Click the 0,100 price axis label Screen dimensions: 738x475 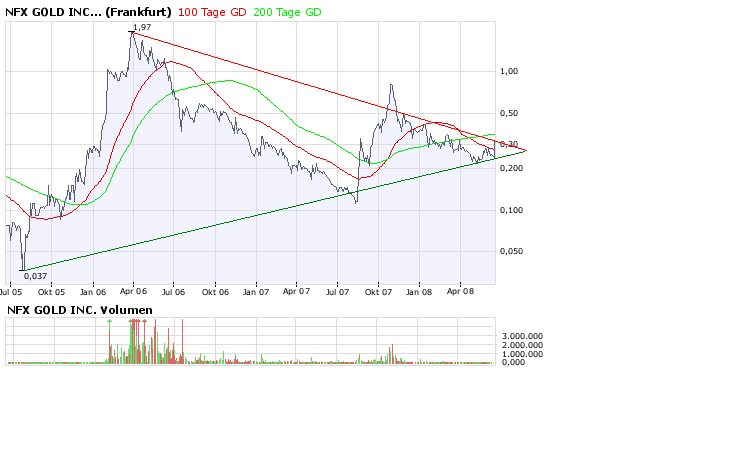(510, 210)
